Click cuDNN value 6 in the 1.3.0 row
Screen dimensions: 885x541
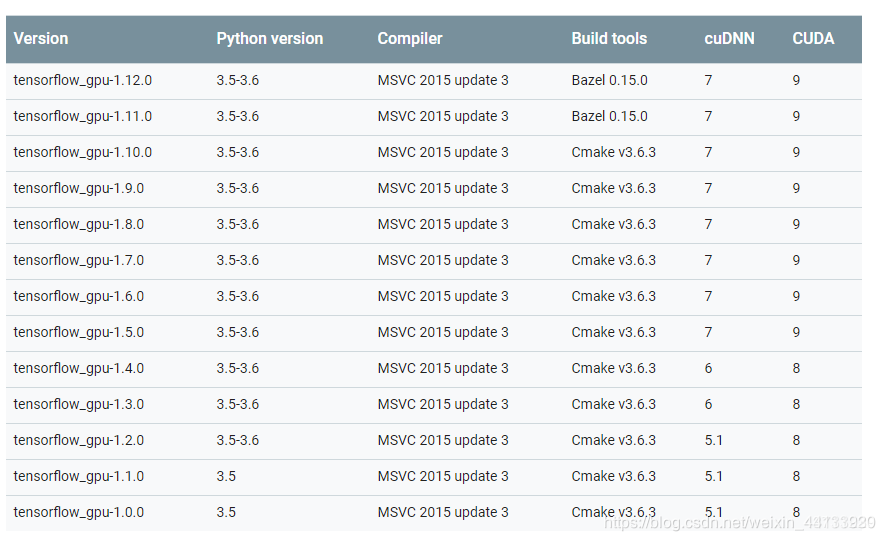click(x=708, y=404)
